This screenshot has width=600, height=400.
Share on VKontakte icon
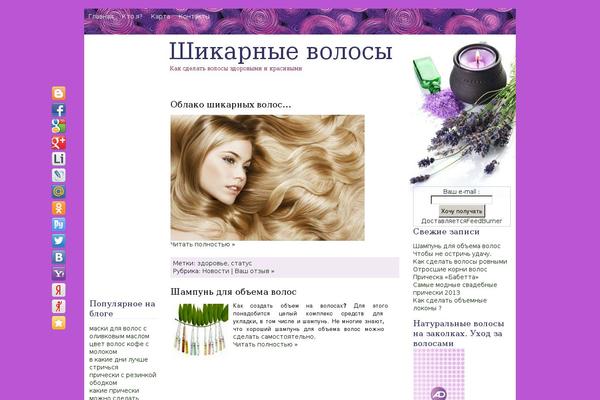59,257
